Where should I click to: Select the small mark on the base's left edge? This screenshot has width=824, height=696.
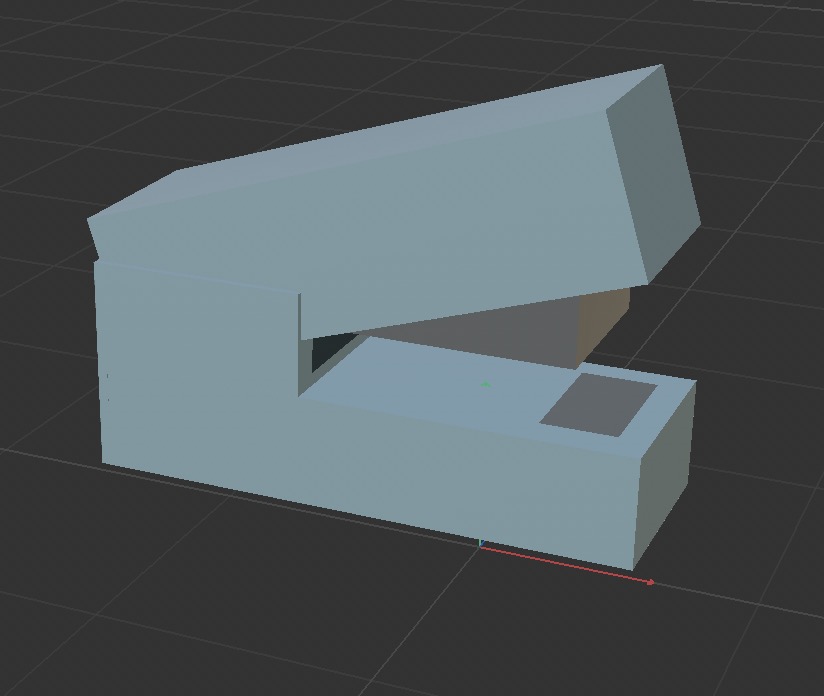click(x=105, y=377)
